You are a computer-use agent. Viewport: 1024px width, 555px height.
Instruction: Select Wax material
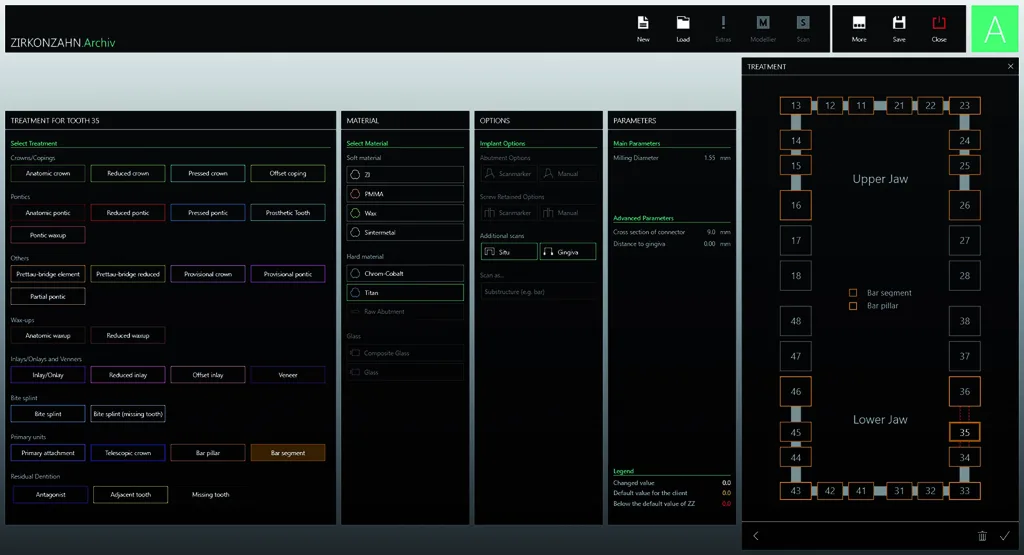click(405, 213)
